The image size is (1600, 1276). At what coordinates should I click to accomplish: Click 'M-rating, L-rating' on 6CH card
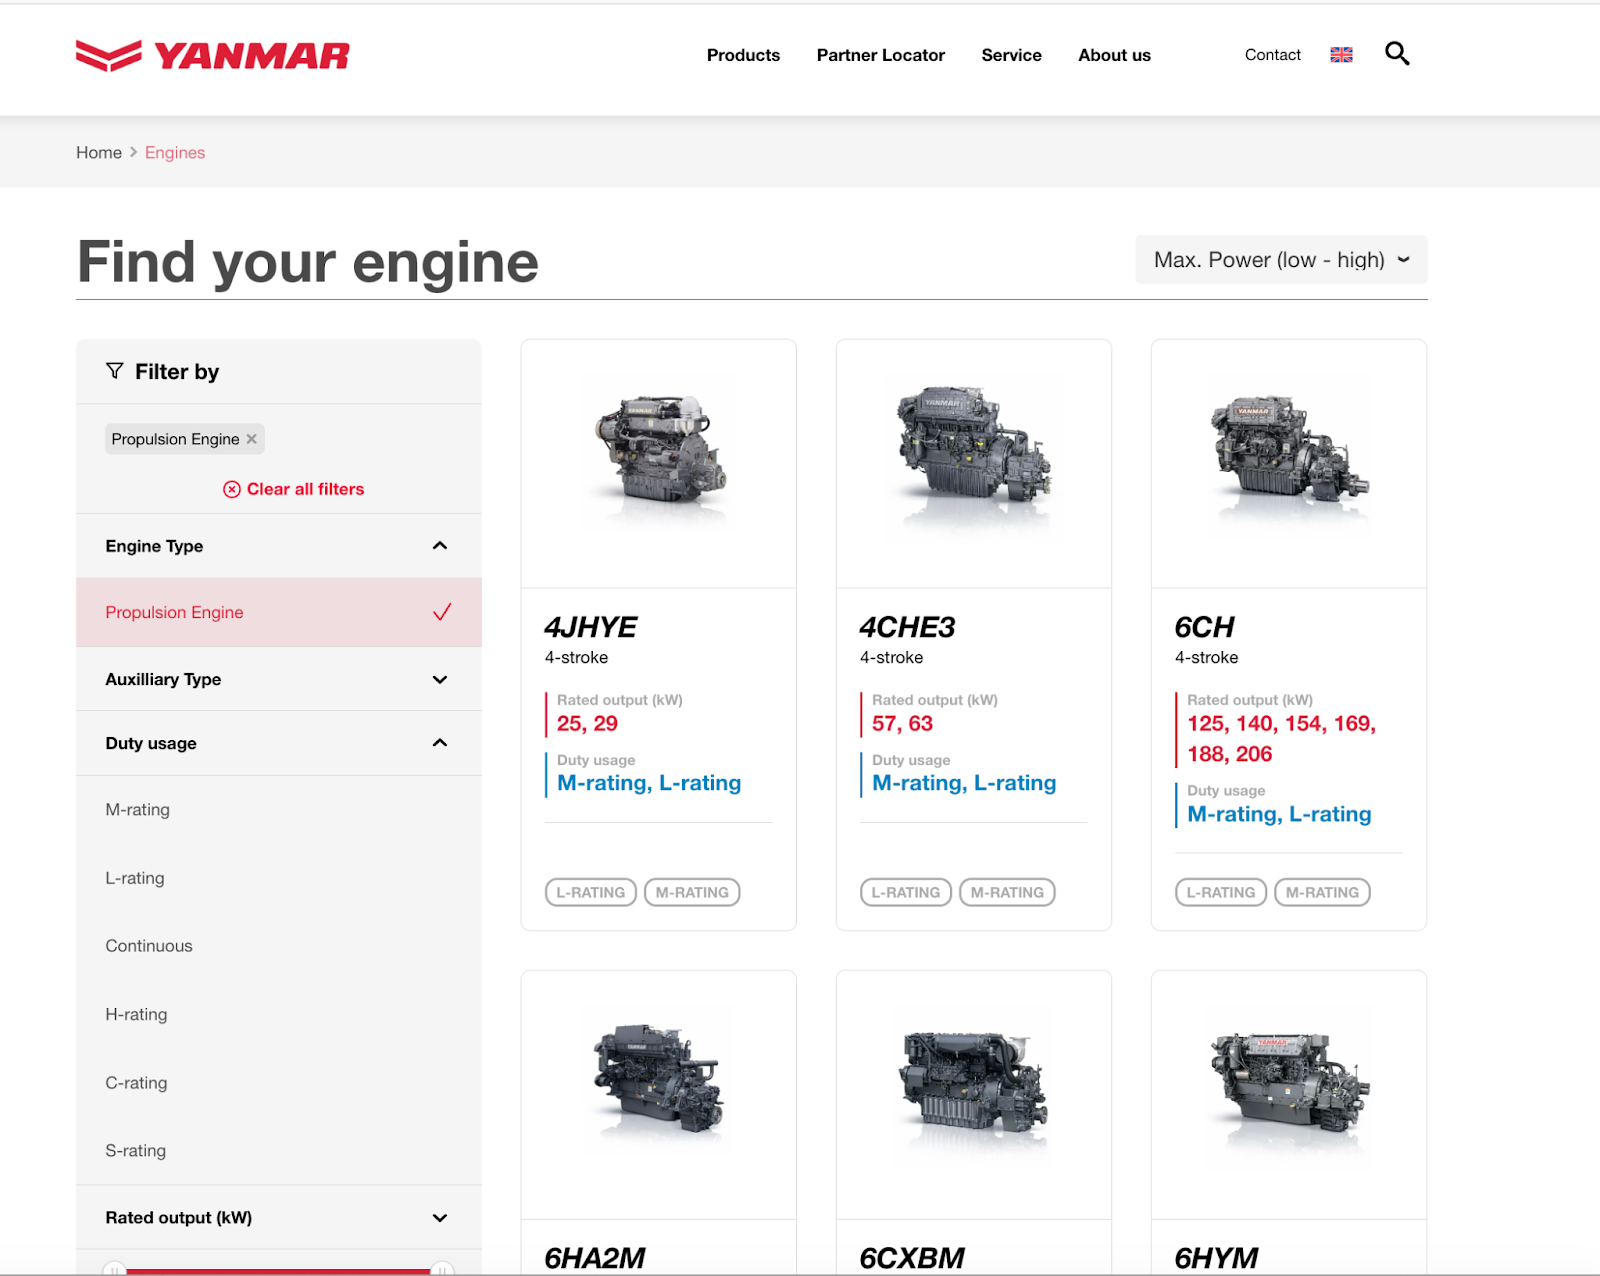pyautogui.click(x=1279, y=814)
